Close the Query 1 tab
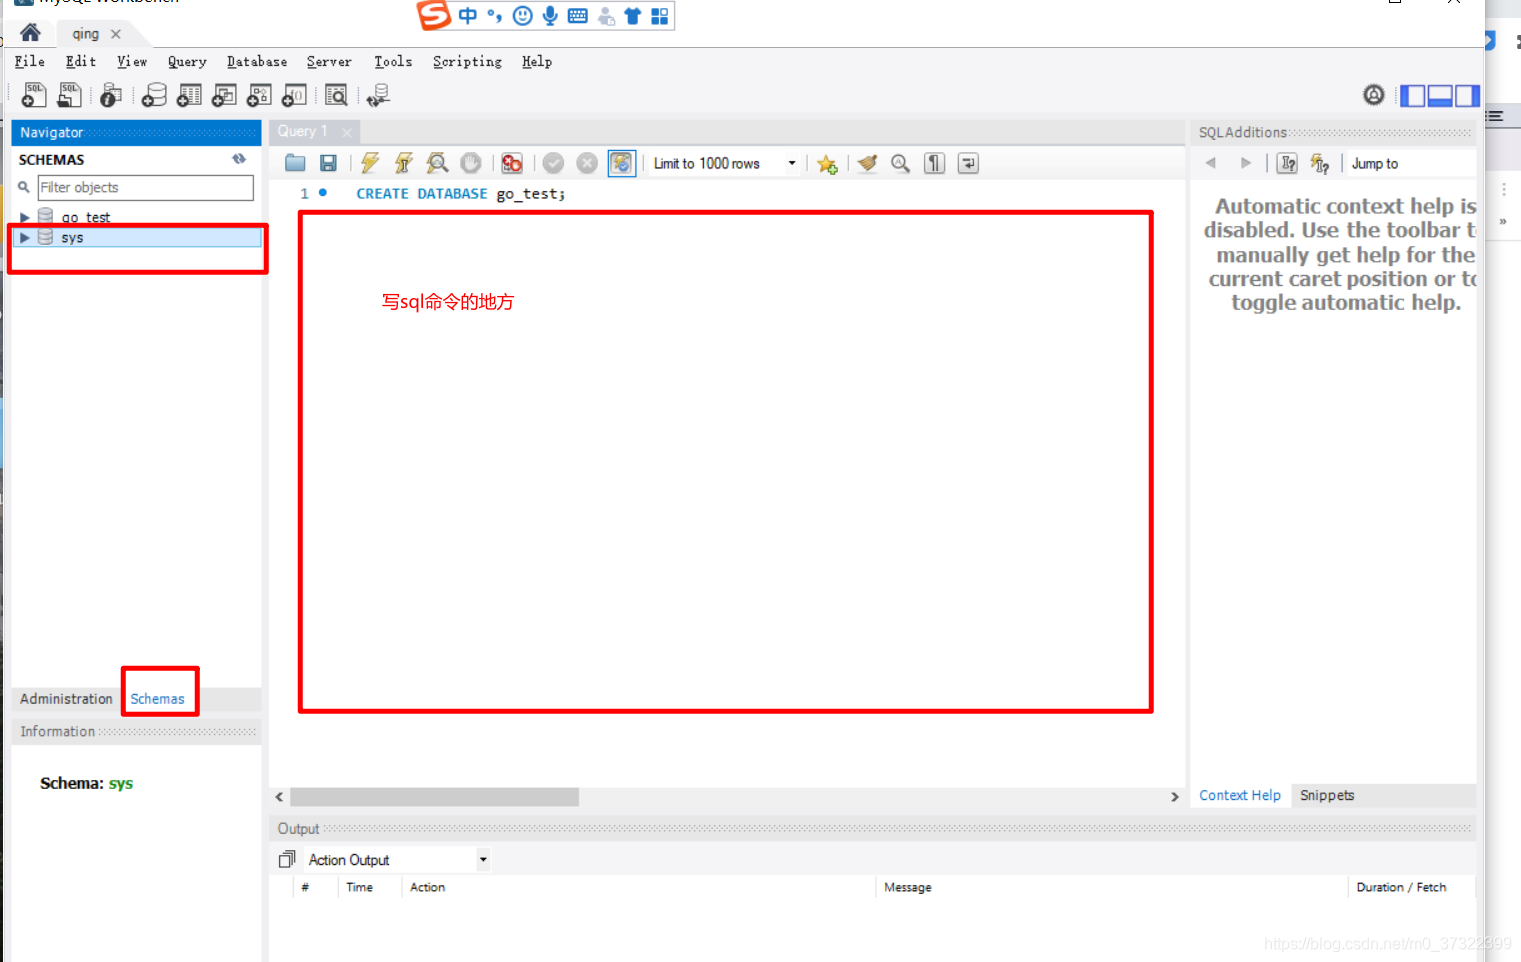Screen dimensions: 1521x962 pos(347,132)
